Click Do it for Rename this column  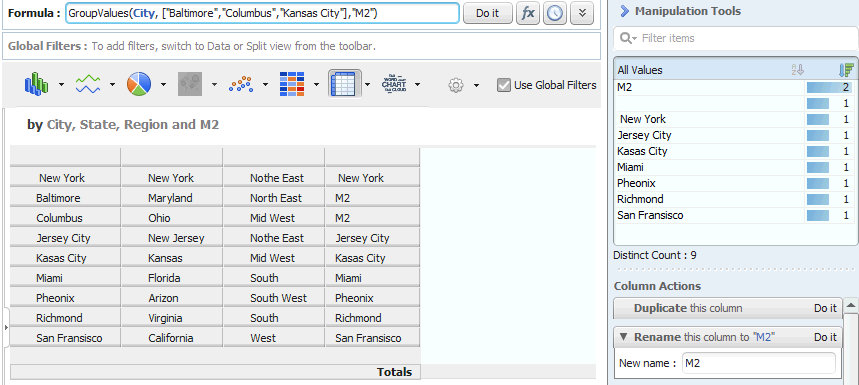[825, 337]
